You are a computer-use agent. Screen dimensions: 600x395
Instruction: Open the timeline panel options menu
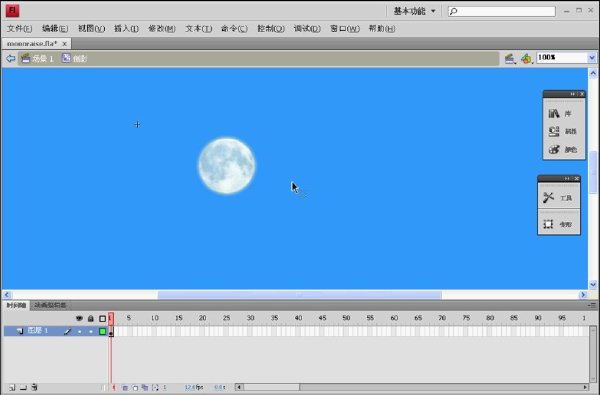[592, 305]
